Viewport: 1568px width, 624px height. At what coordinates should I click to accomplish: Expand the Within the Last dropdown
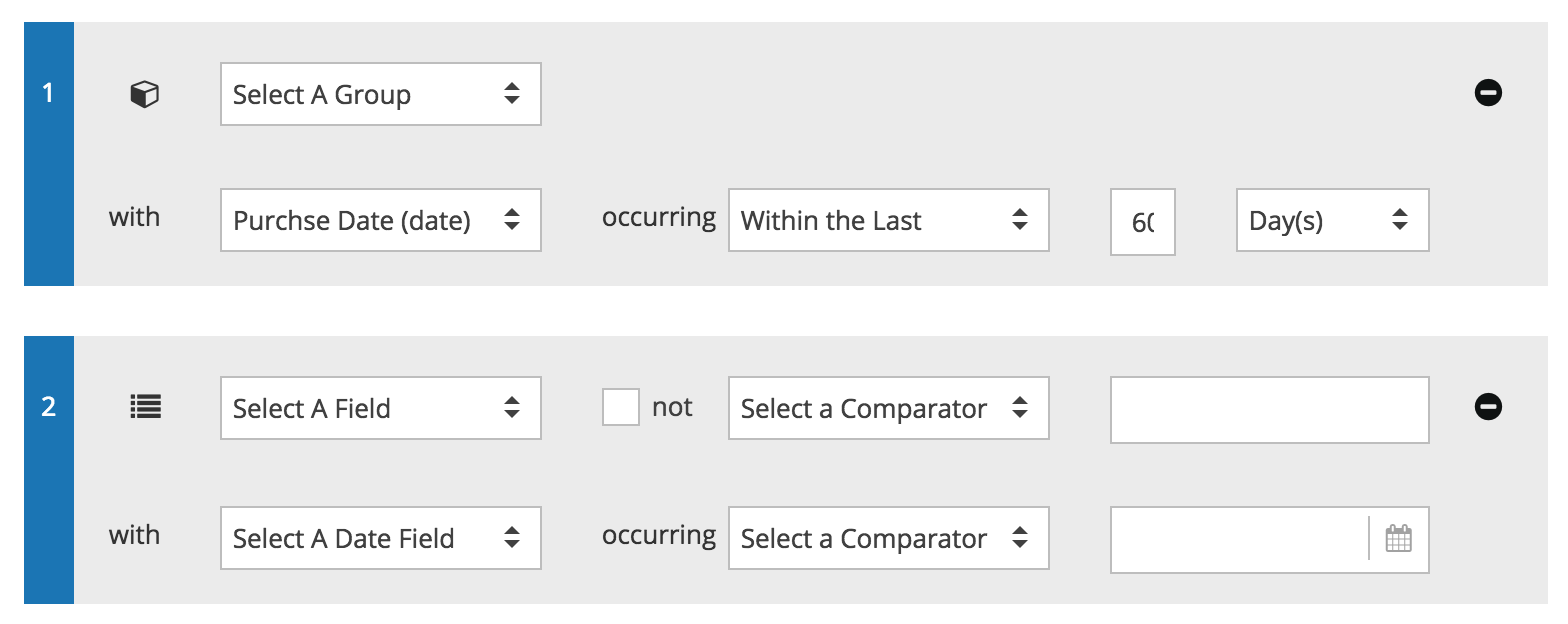[x=888, y=220]
